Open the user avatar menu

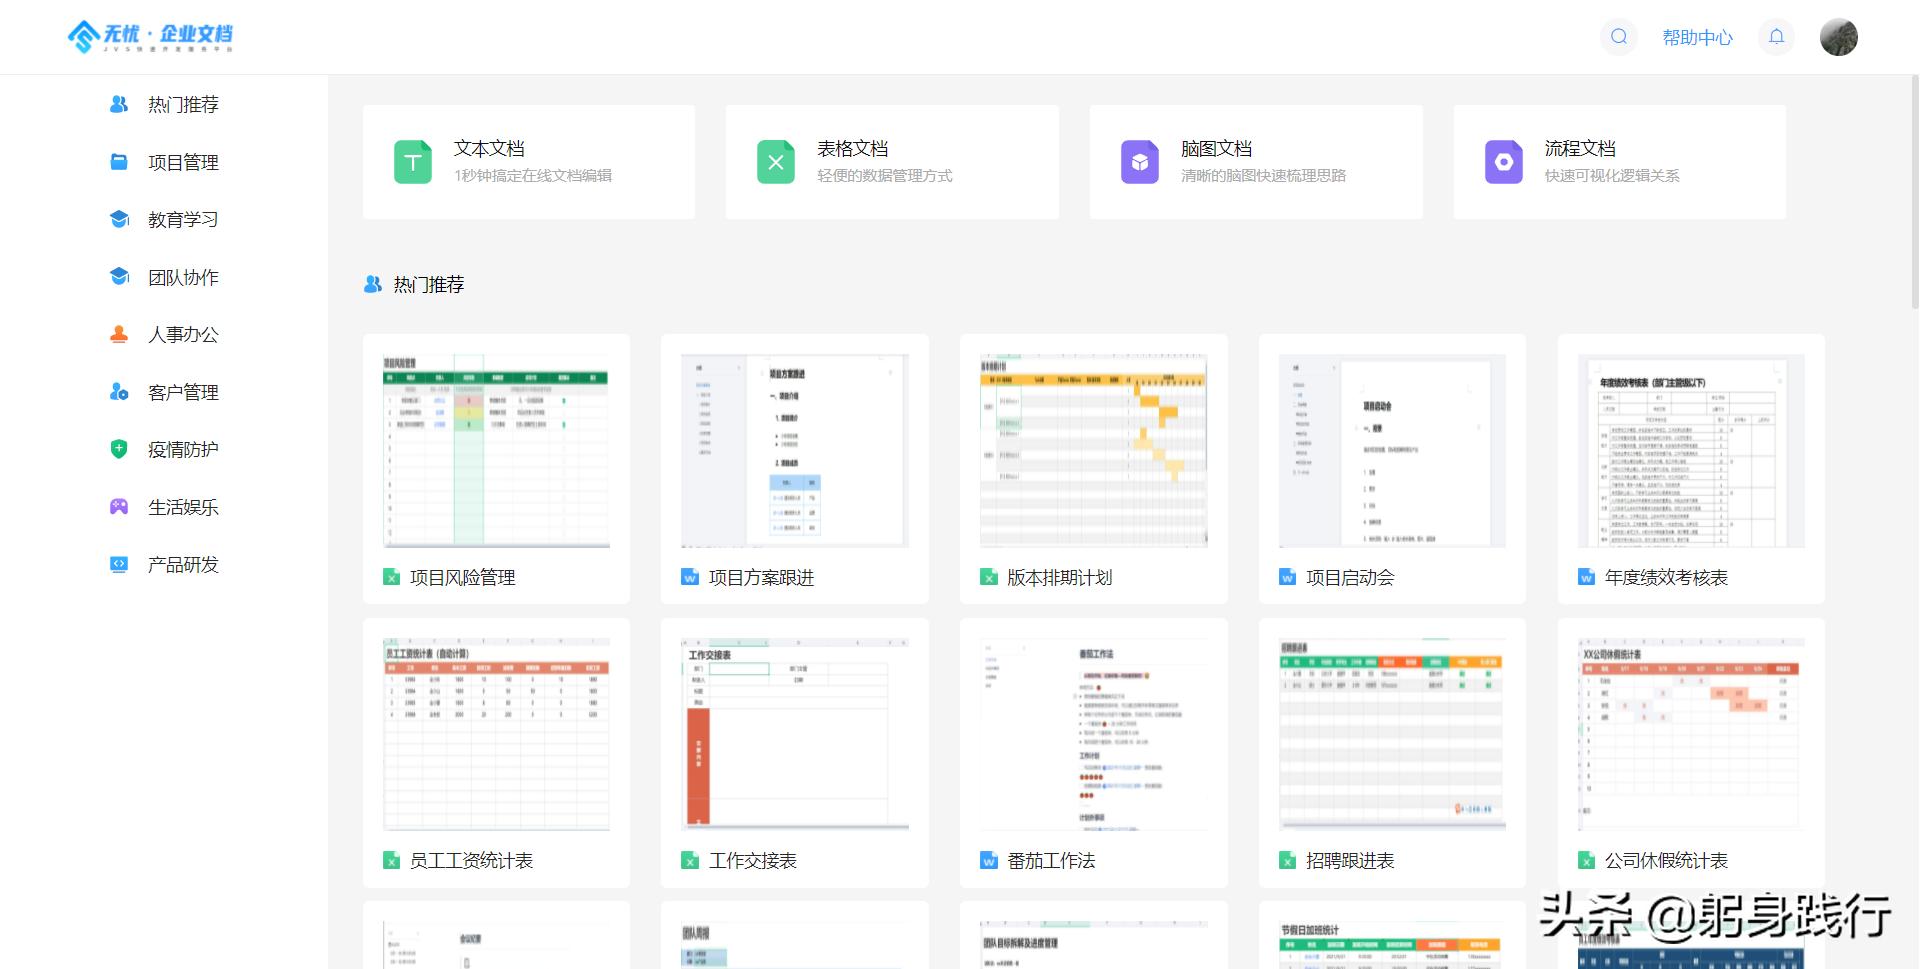1838,37
